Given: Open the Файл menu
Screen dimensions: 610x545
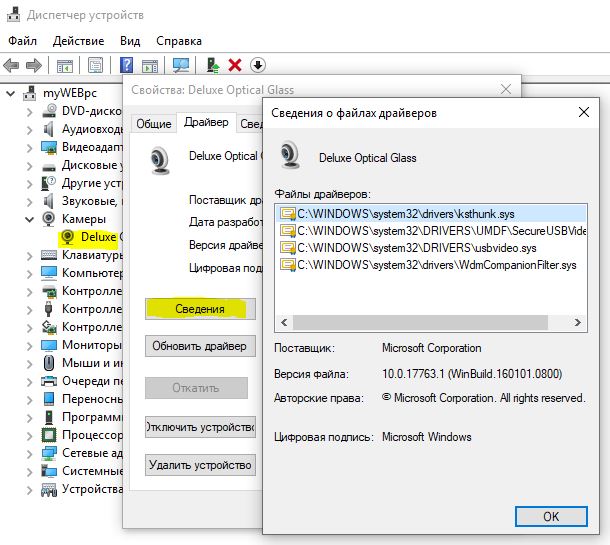Looking at the screenshot, I should [x=22, y=41].
